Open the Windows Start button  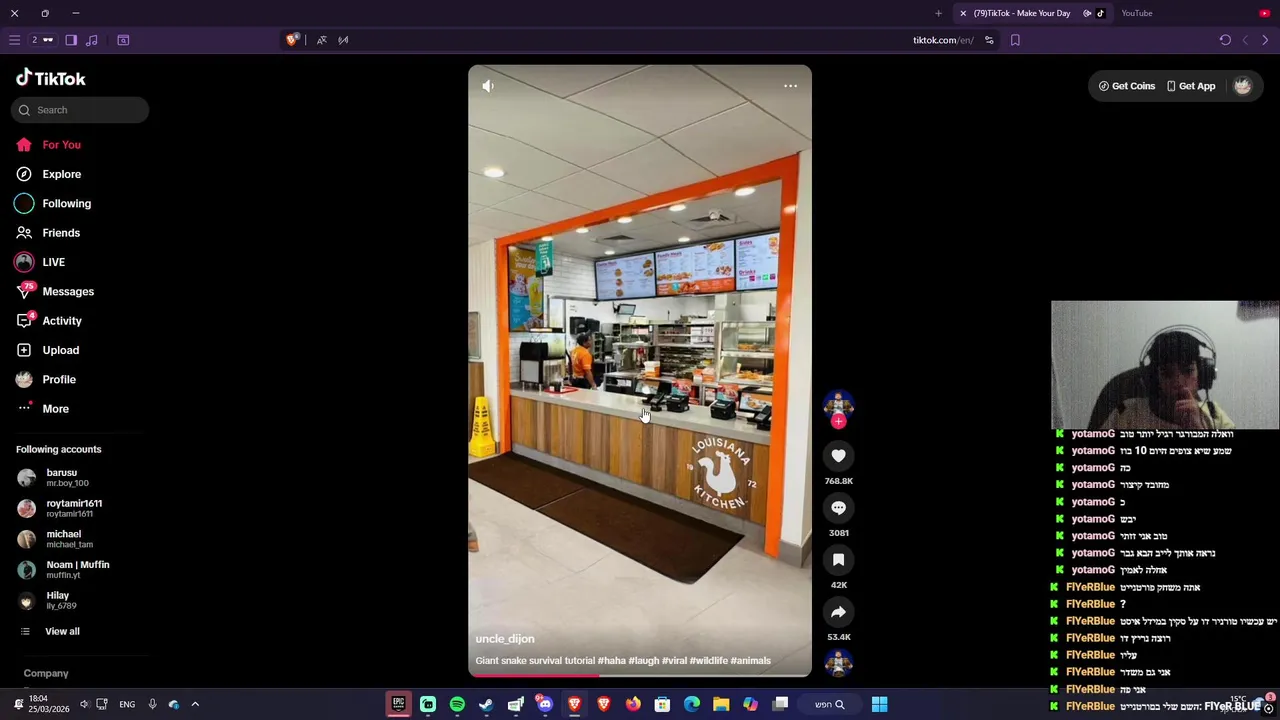click(x=879, y=704)
